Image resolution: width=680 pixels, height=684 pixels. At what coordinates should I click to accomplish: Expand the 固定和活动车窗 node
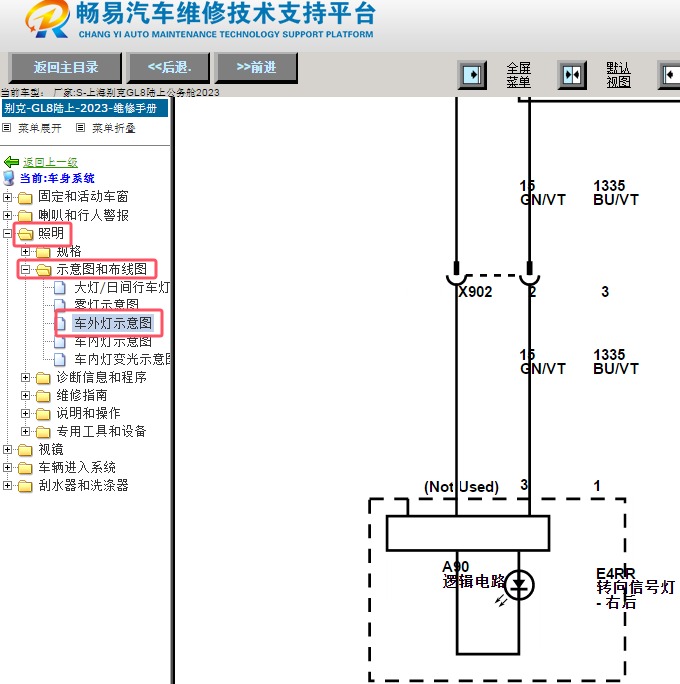tap(7, 197)
